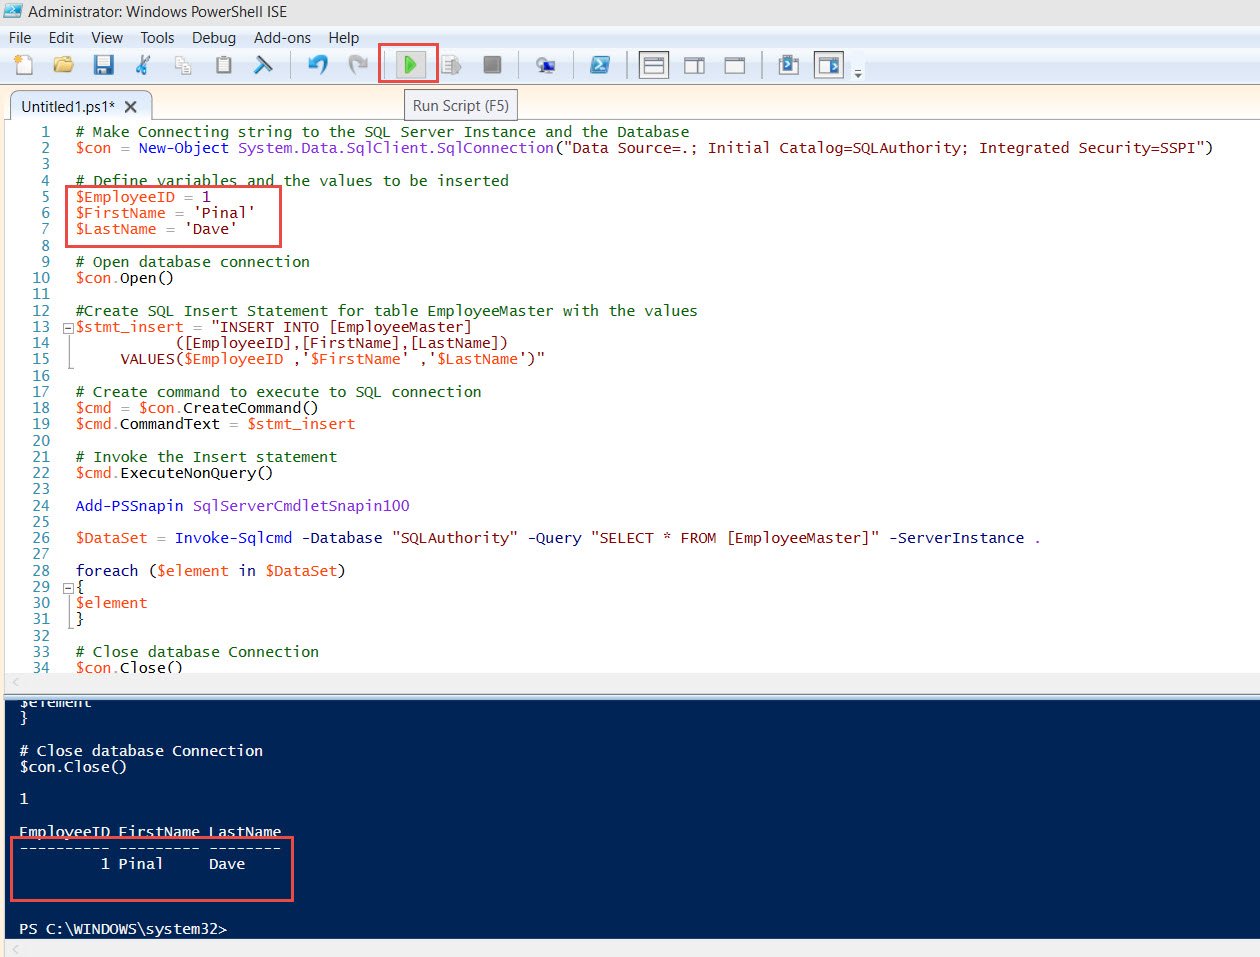Click the console pane horizontal scrollbar left arrow
Screen dimensions: 1260x957
pos(15,948)
